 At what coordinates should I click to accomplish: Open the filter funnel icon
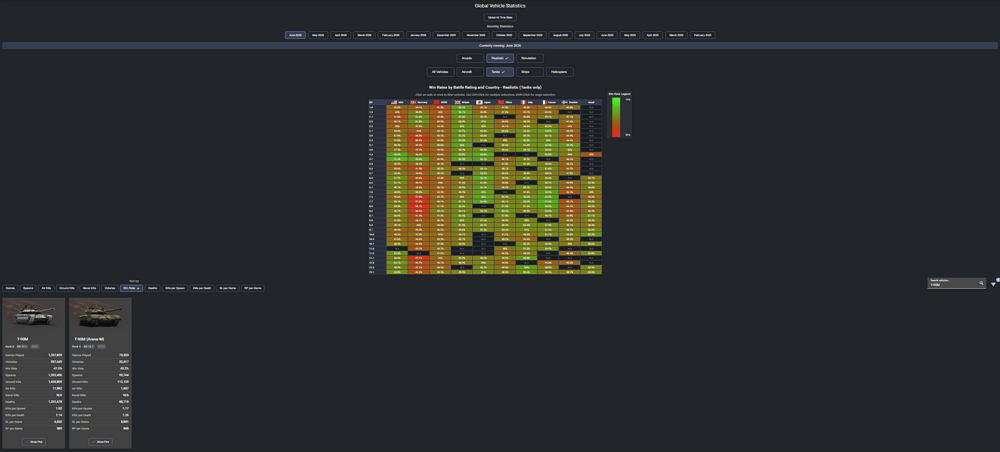(993, 284)
